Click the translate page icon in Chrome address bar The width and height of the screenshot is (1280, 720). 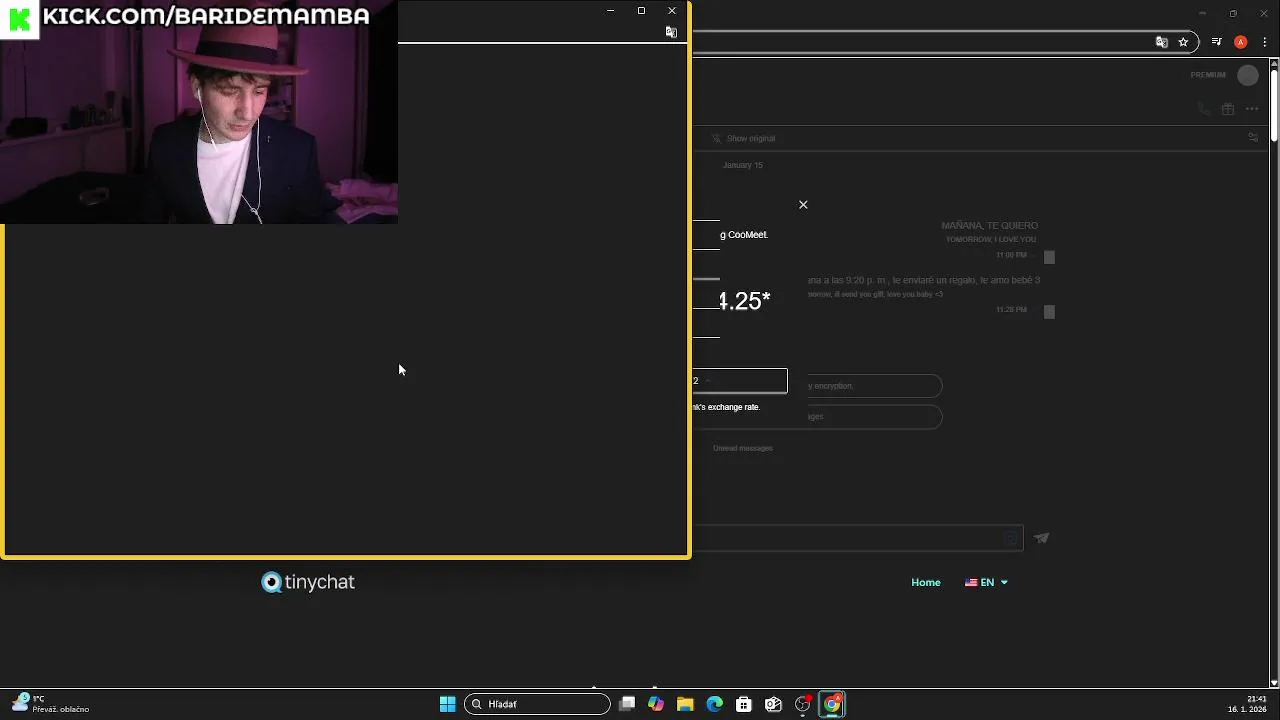click(1161, 42)
